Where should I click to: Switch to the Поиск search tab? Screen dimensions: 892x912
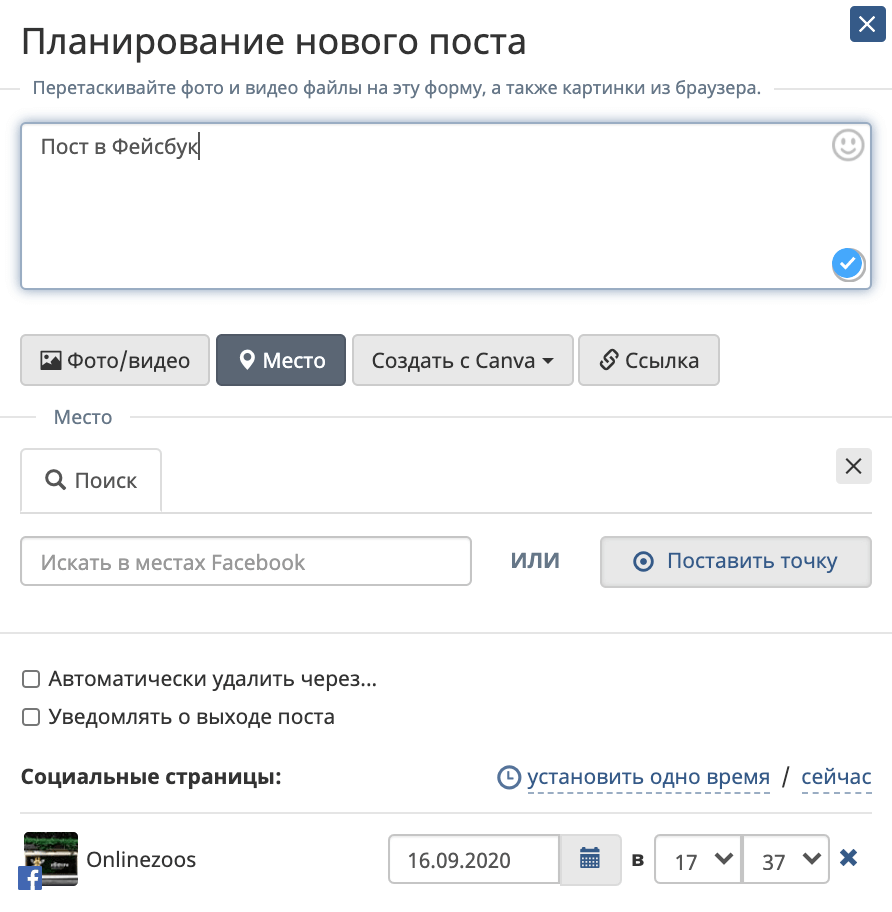coord(90,480)
